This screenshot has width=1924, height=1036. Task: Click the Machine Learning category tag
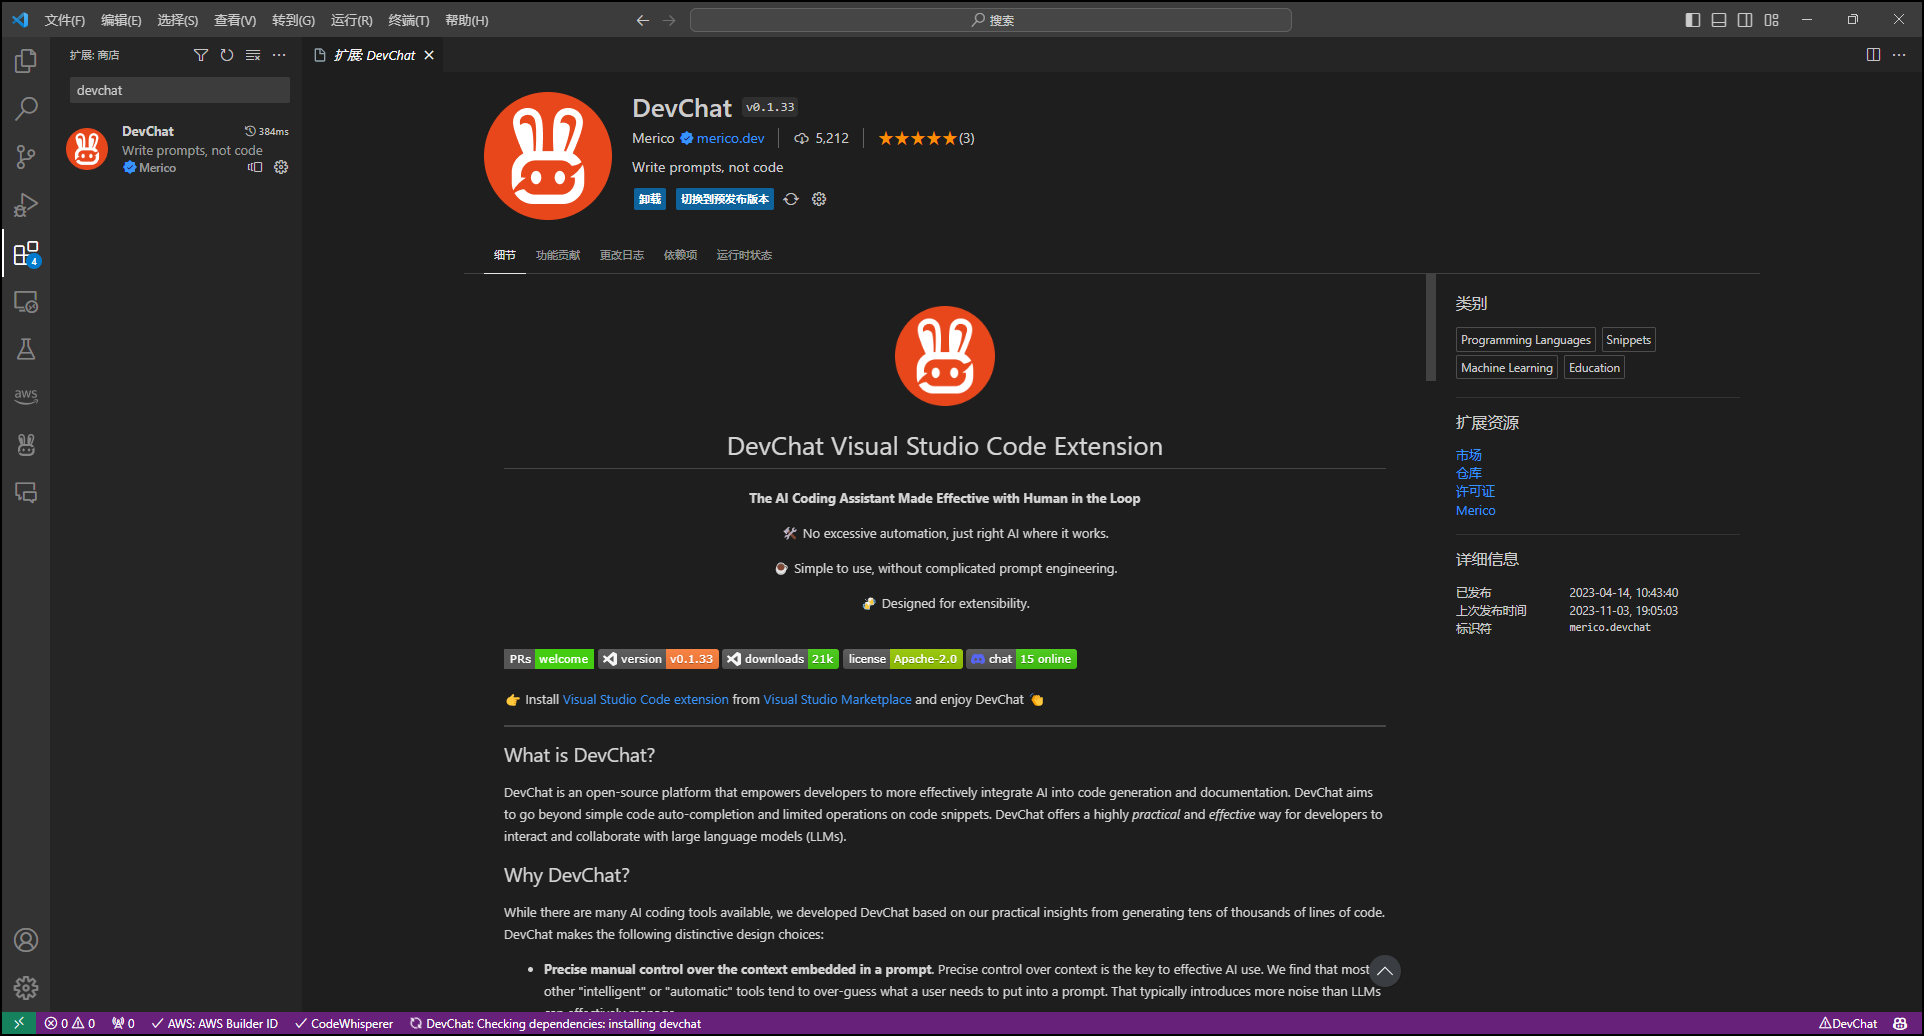[1507, 368]
